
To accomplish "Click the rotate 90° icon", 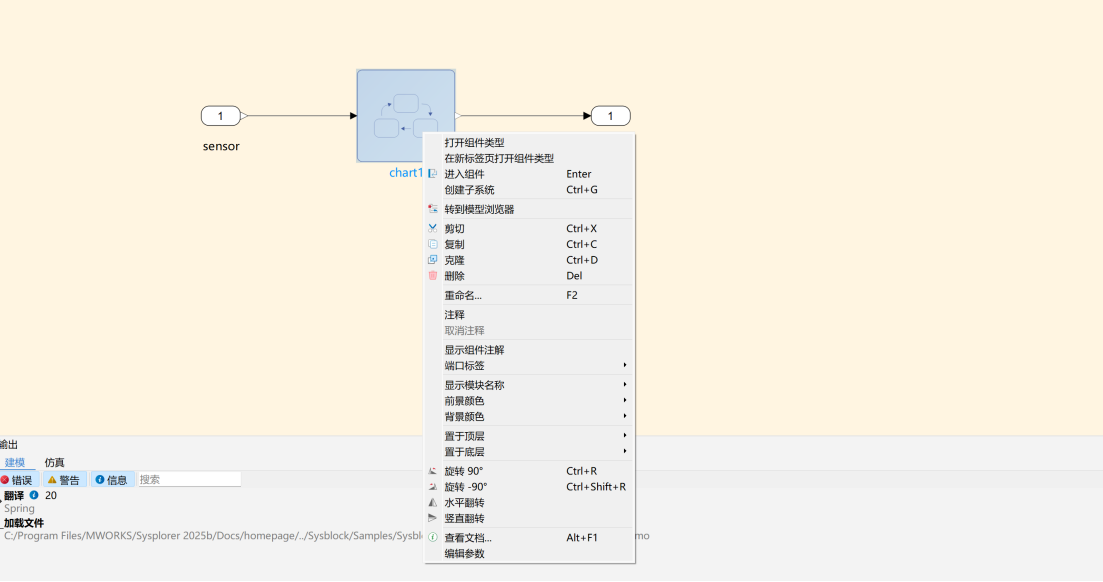I will coord(433,471).
